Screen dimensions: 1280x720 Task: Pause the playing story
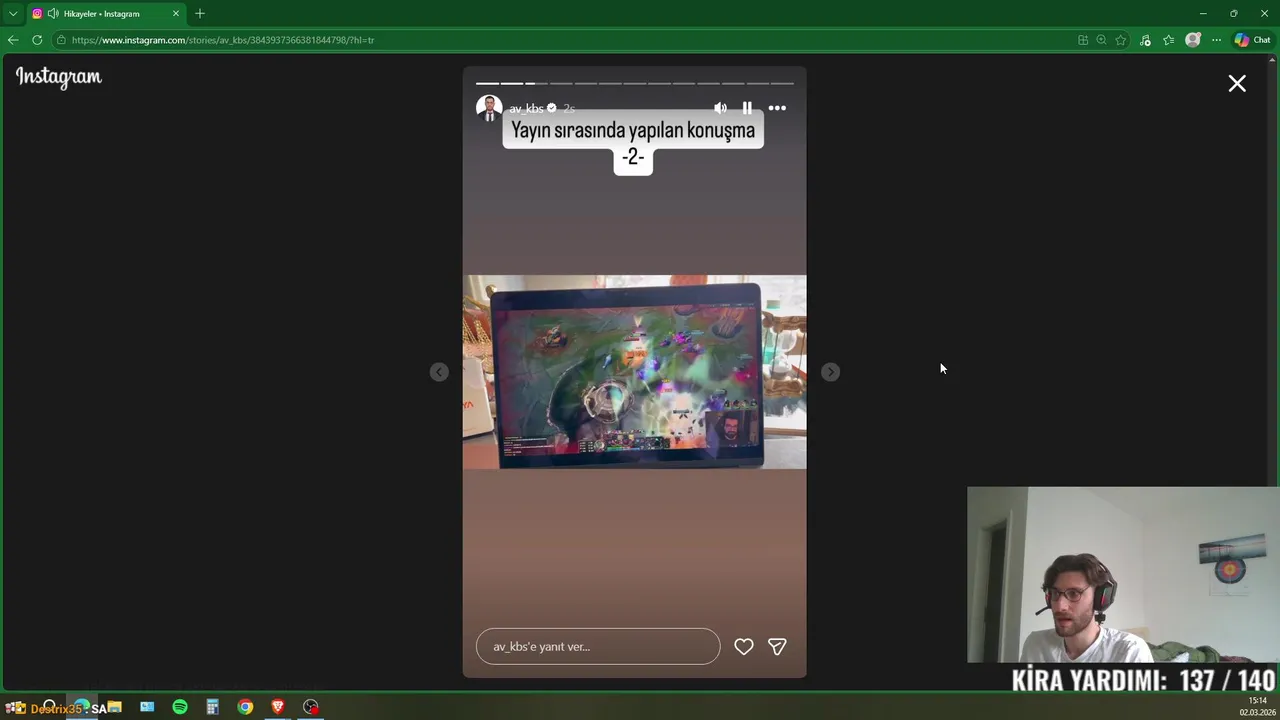tap(747, 108)
